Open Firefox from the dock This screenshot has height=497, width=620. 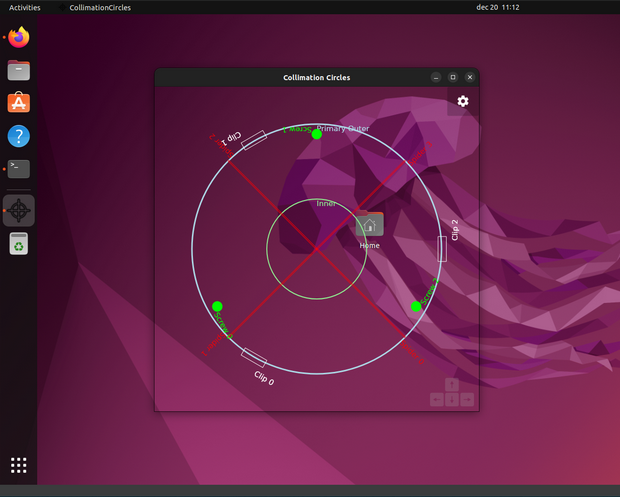(x=19, y=37)
